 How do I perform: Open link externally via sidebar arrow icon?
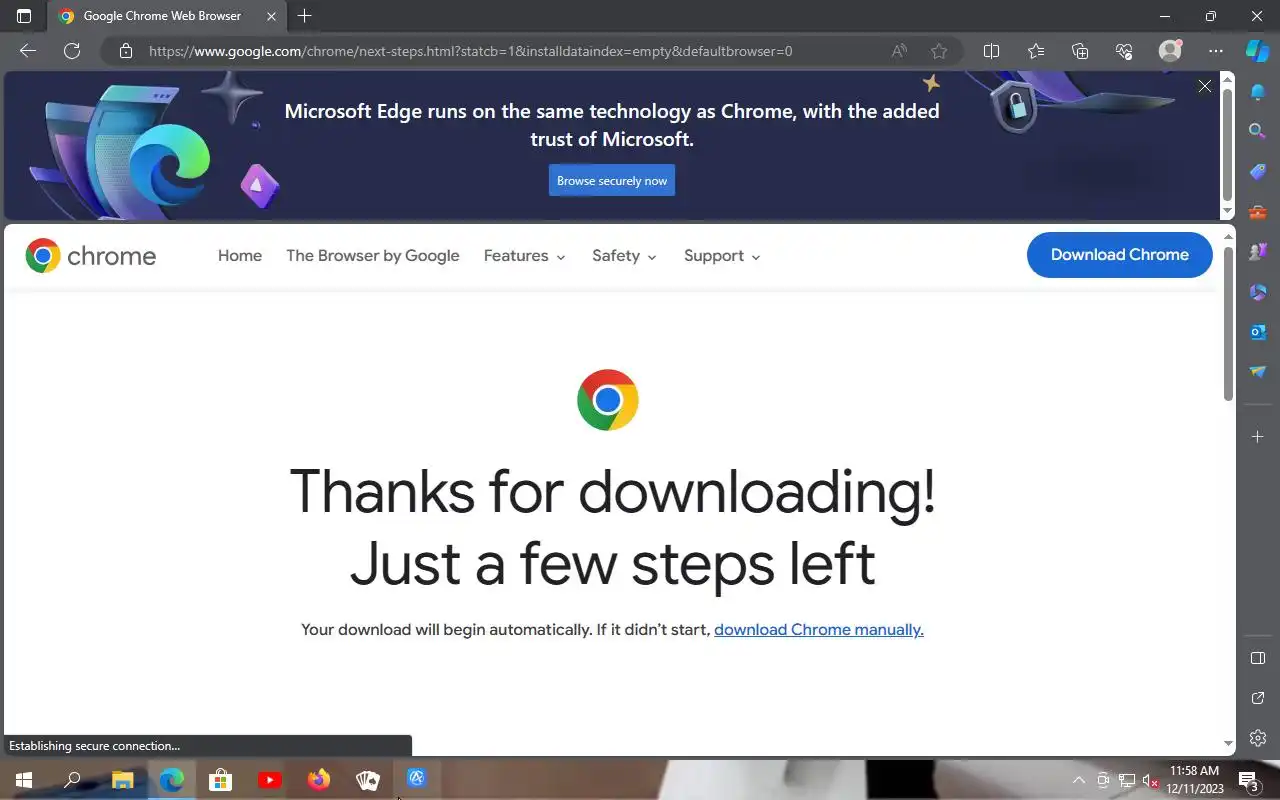pos(1258,698)
